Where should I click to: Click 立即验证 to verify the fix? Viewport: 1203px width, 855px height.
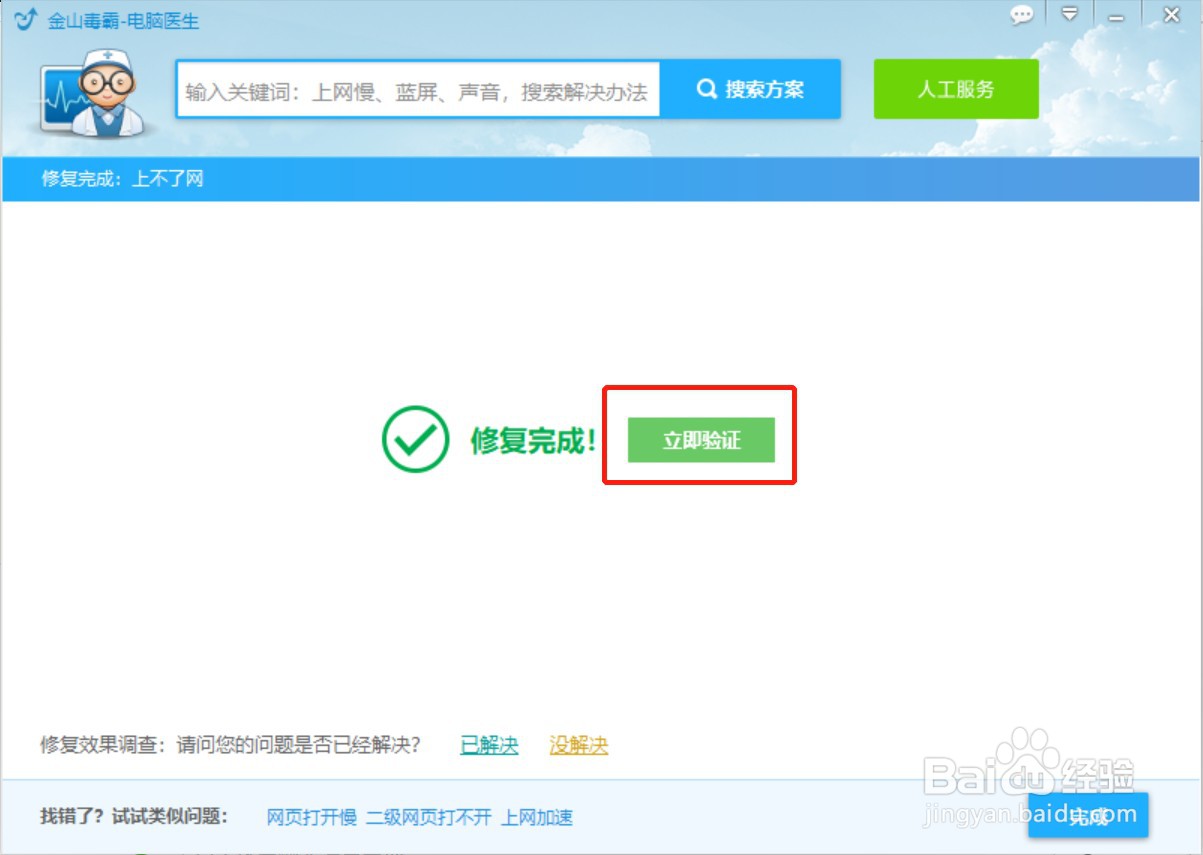click(700, 439)
